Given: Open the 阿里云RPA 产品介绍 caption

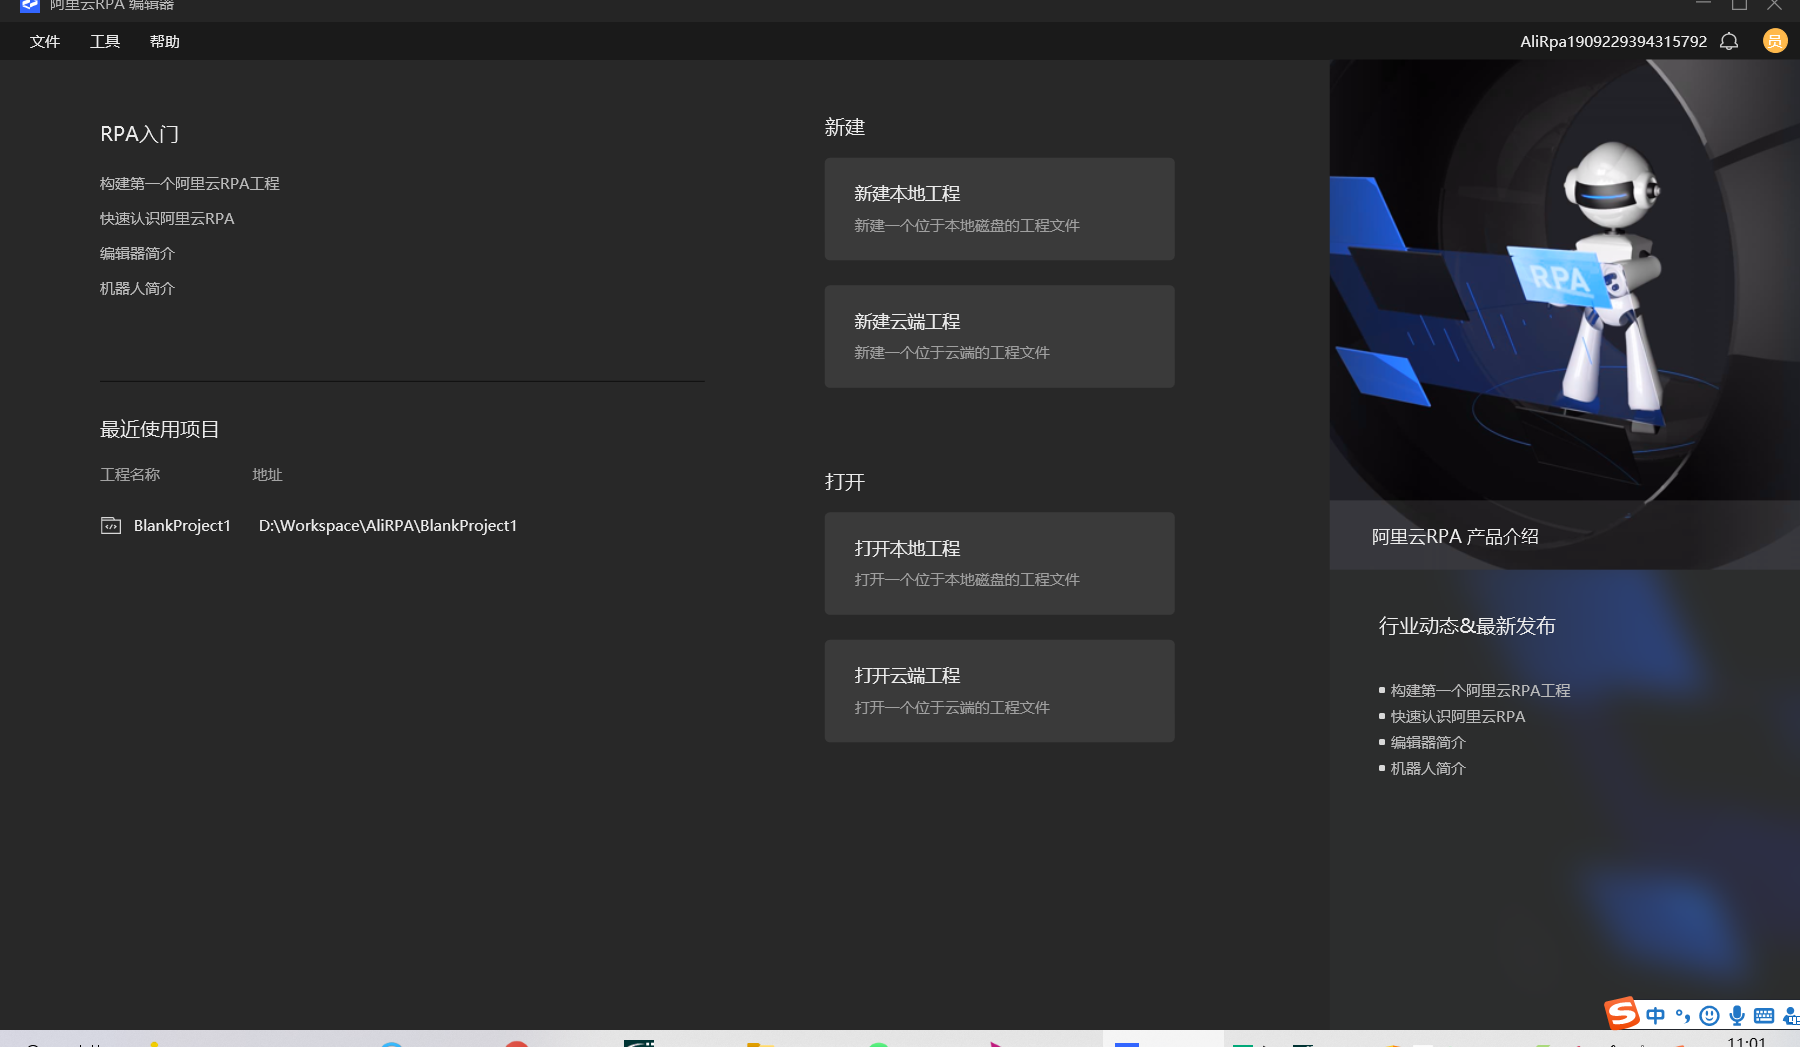Looking at the screenshot, I should pos(1455,536).
